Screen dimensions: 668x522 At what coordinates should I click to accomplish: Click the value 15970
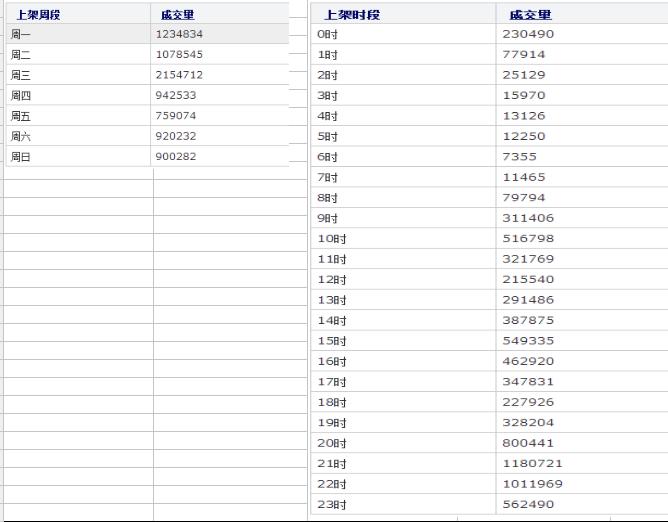[524, 95]
